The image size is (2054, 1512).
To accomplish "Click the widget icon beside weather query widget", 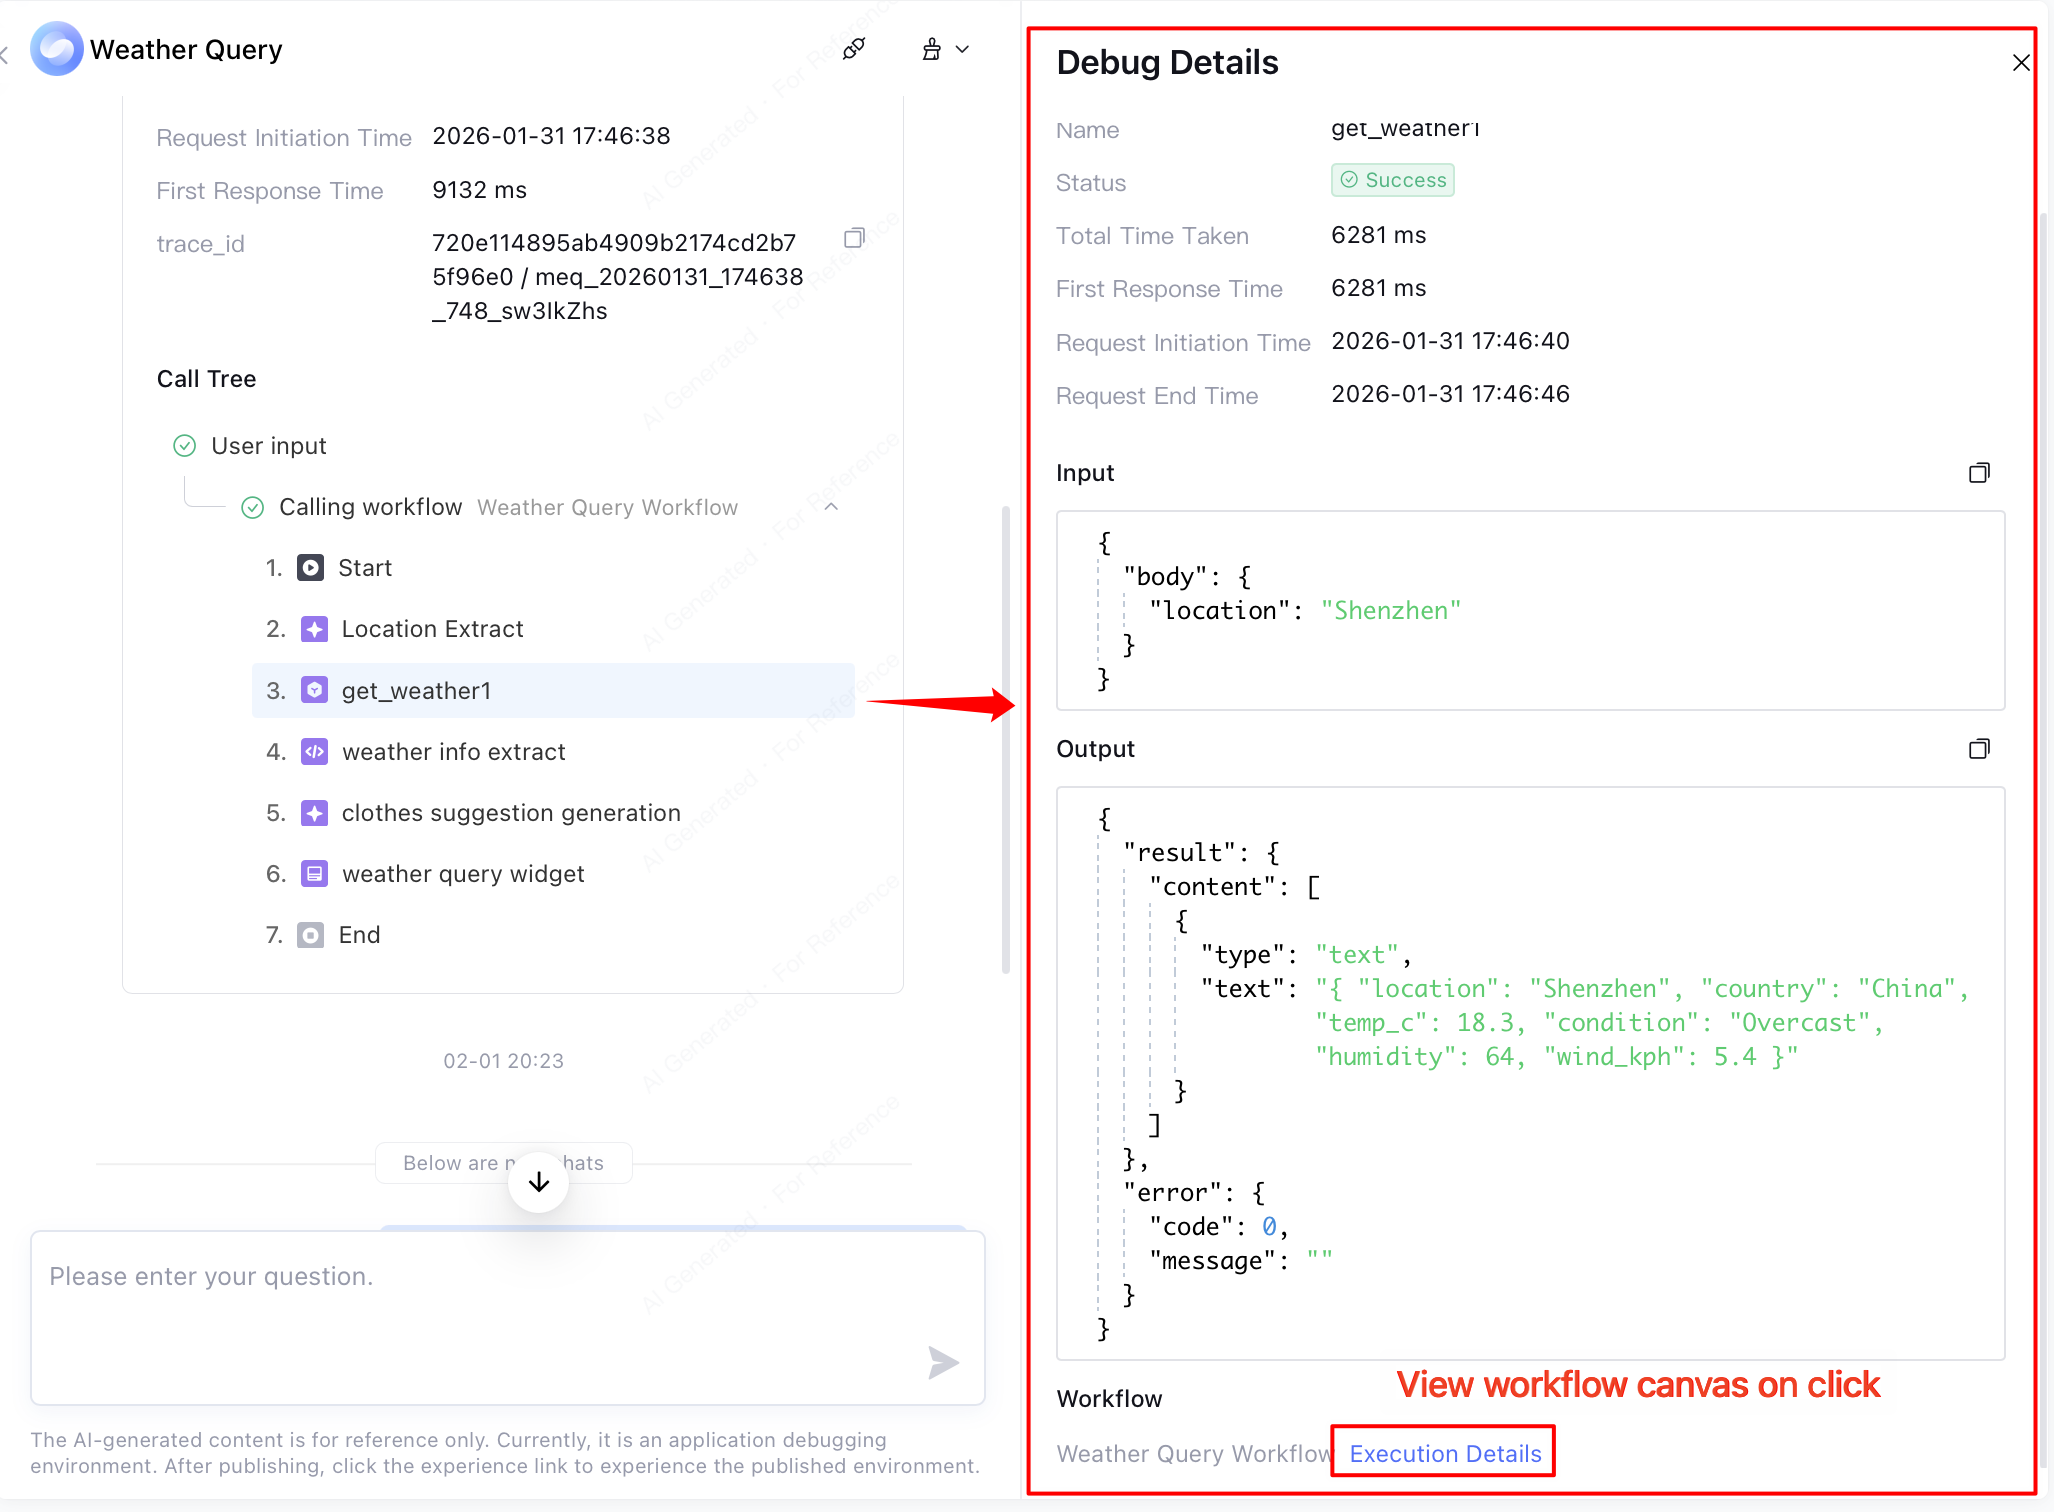I will [314, 873].
